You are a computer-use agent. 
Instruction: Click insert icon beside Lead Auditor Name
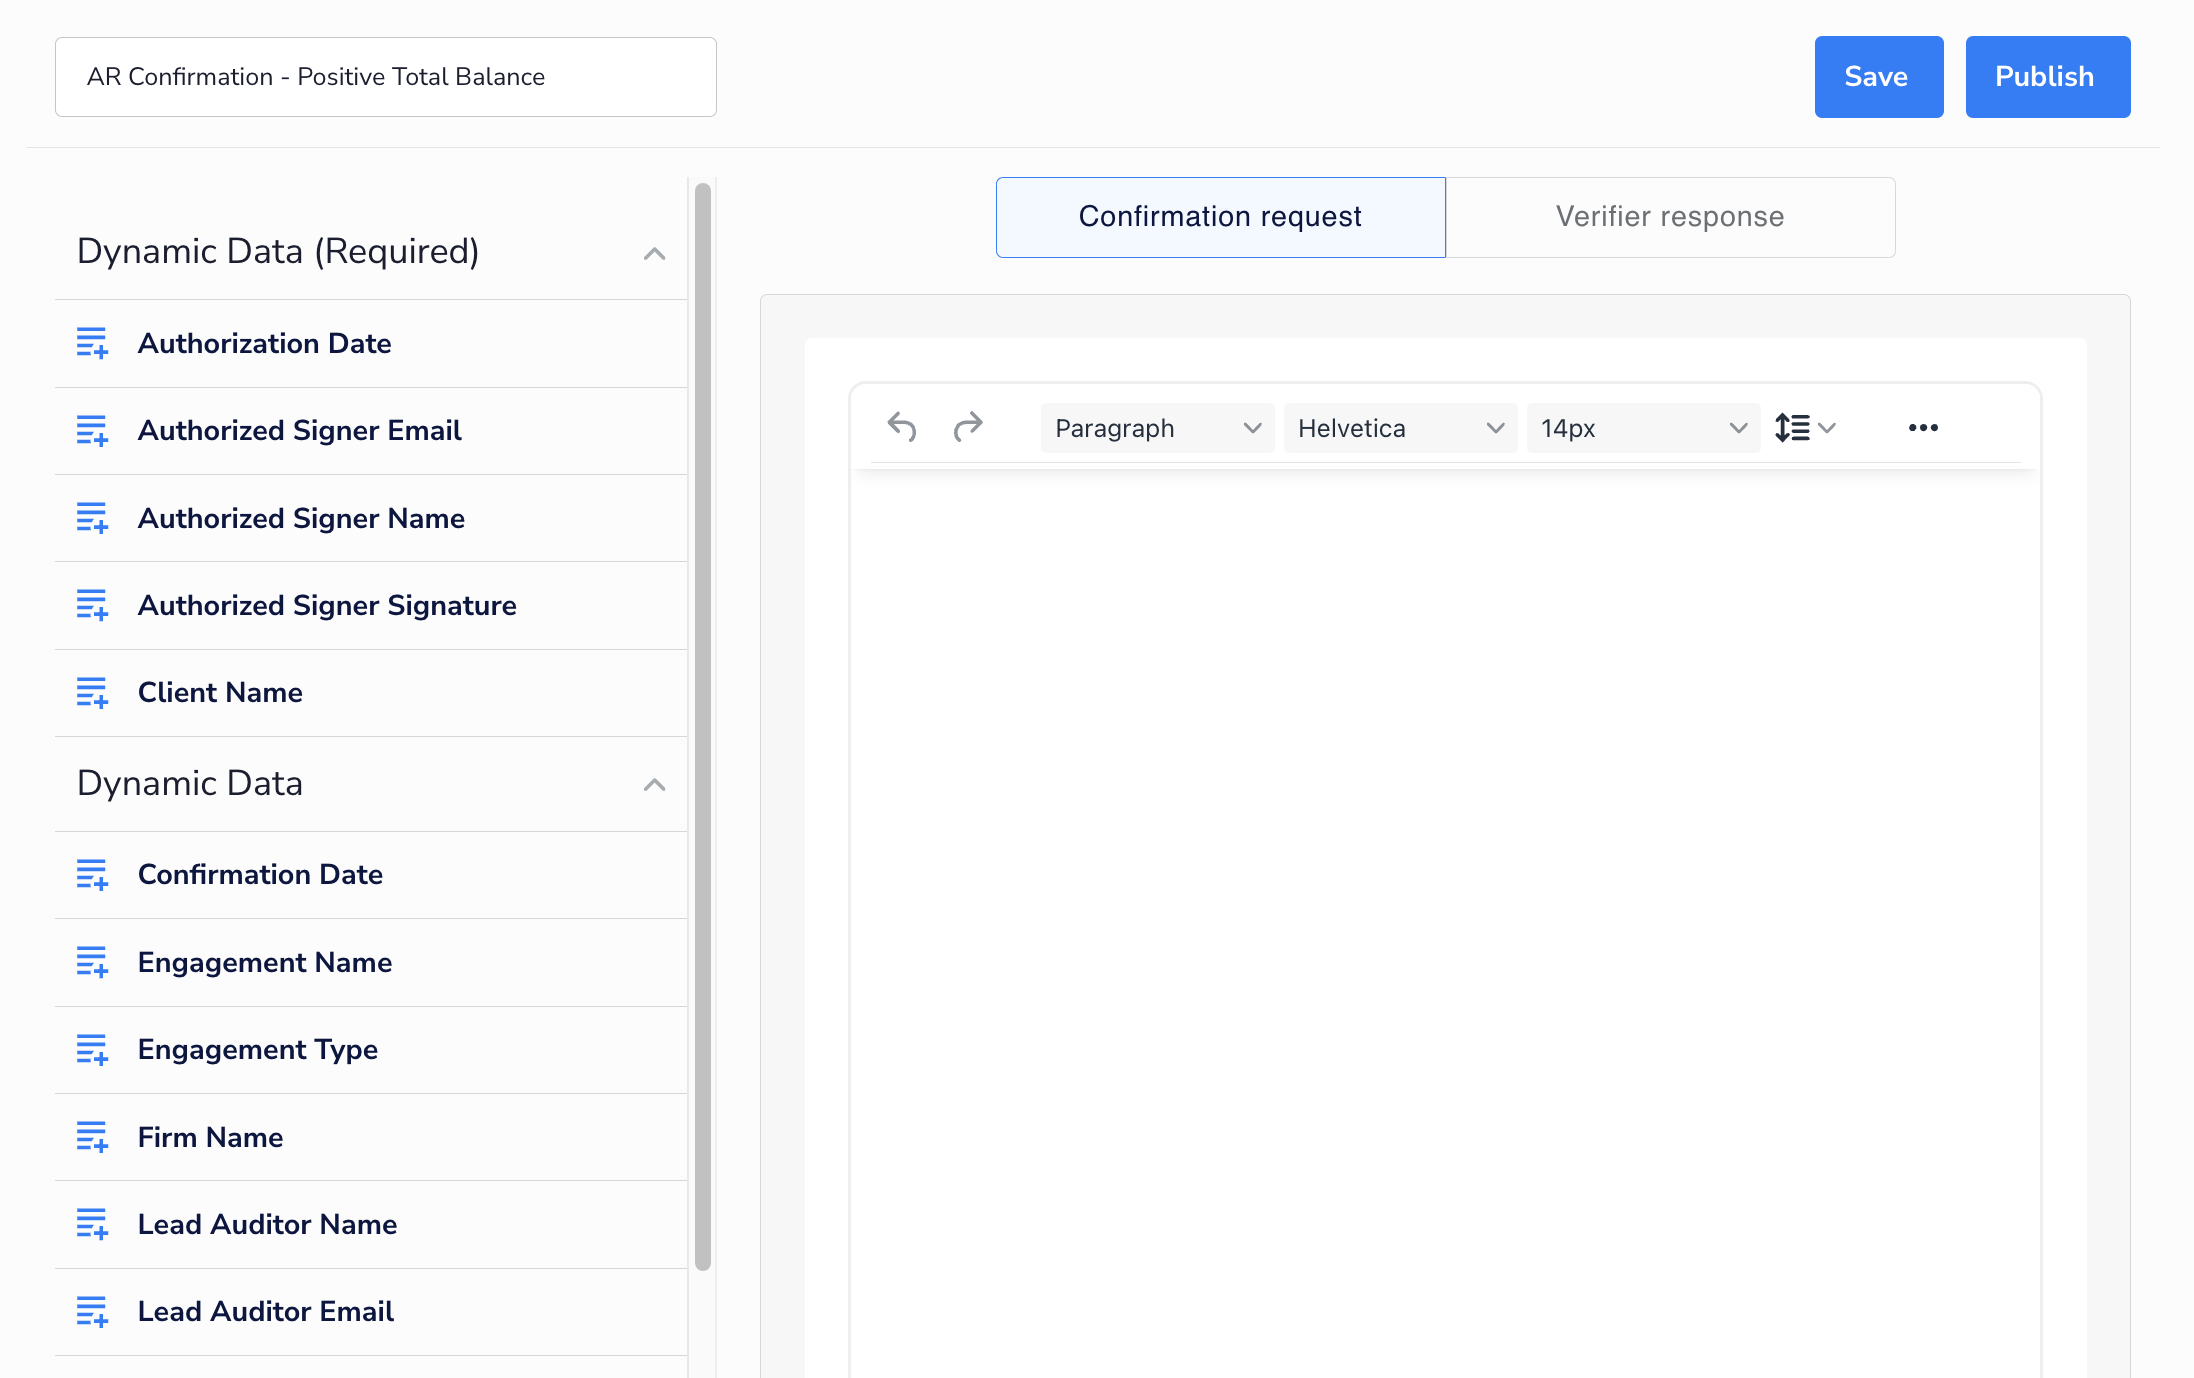tap(92, 1224)
